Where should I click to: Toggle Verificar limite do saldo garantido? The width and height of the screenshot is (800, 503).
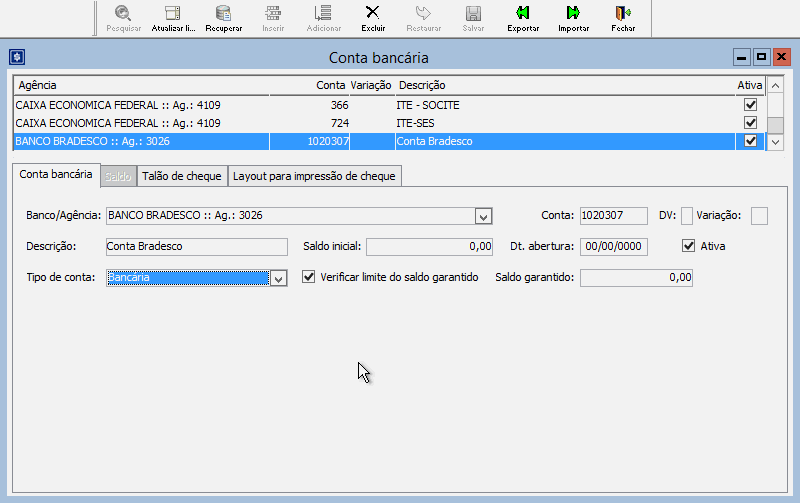[x=309, y=277]
